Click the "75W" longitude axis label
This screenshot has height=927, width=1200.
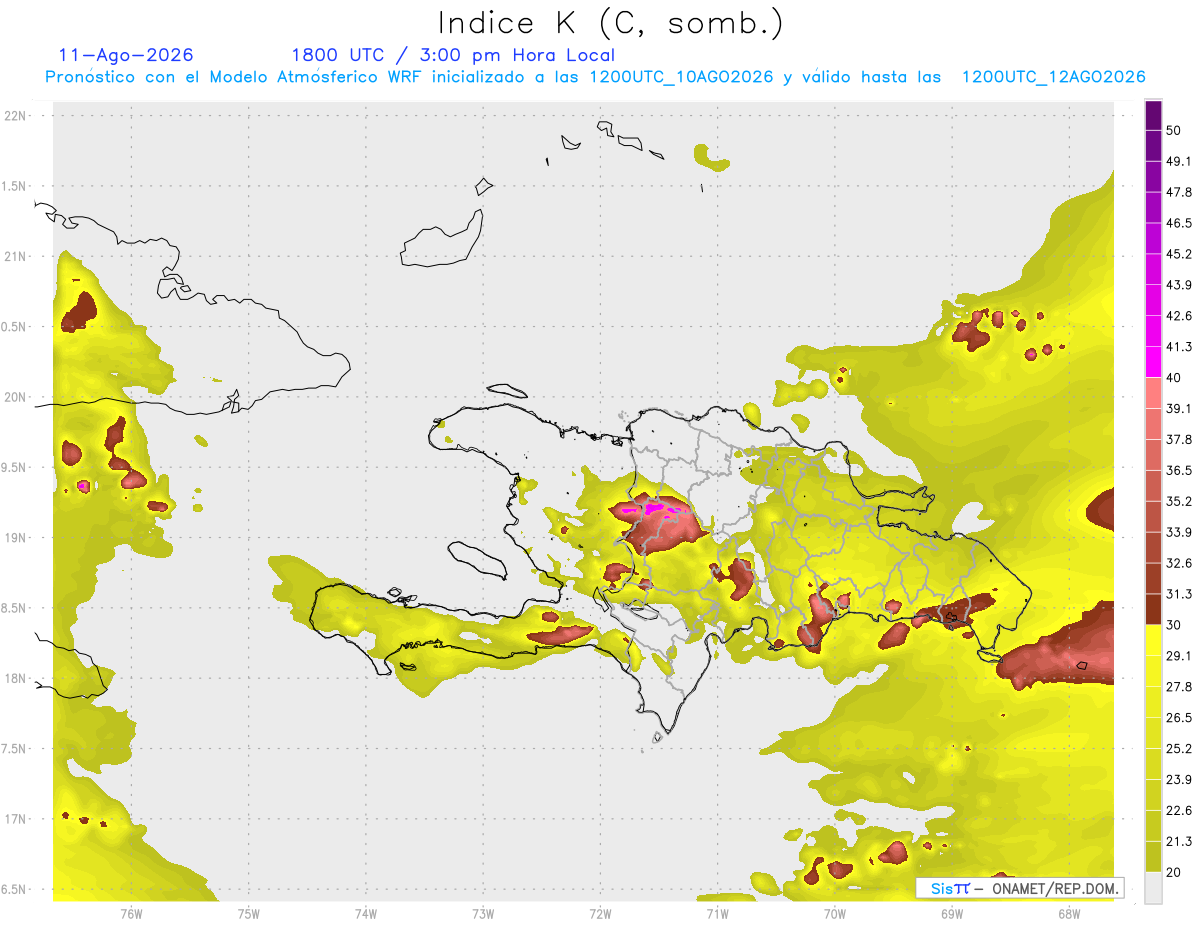coord(249,913)
